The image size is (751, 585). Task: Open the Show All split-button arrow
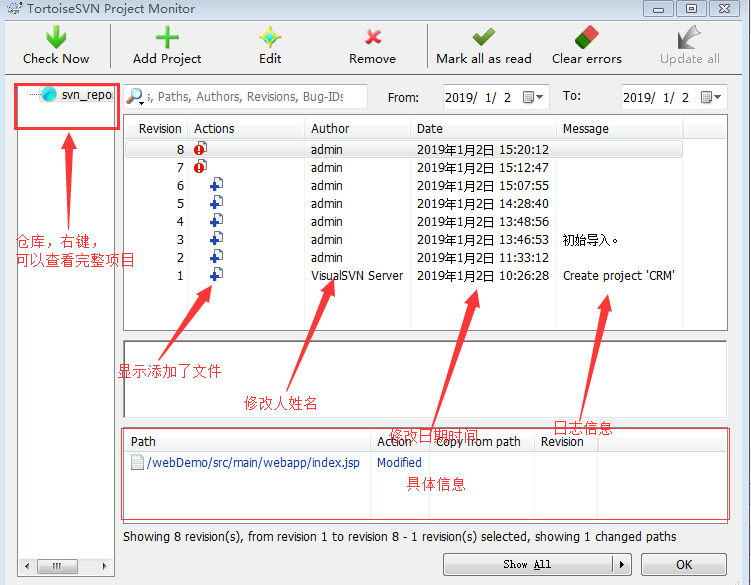622,564
